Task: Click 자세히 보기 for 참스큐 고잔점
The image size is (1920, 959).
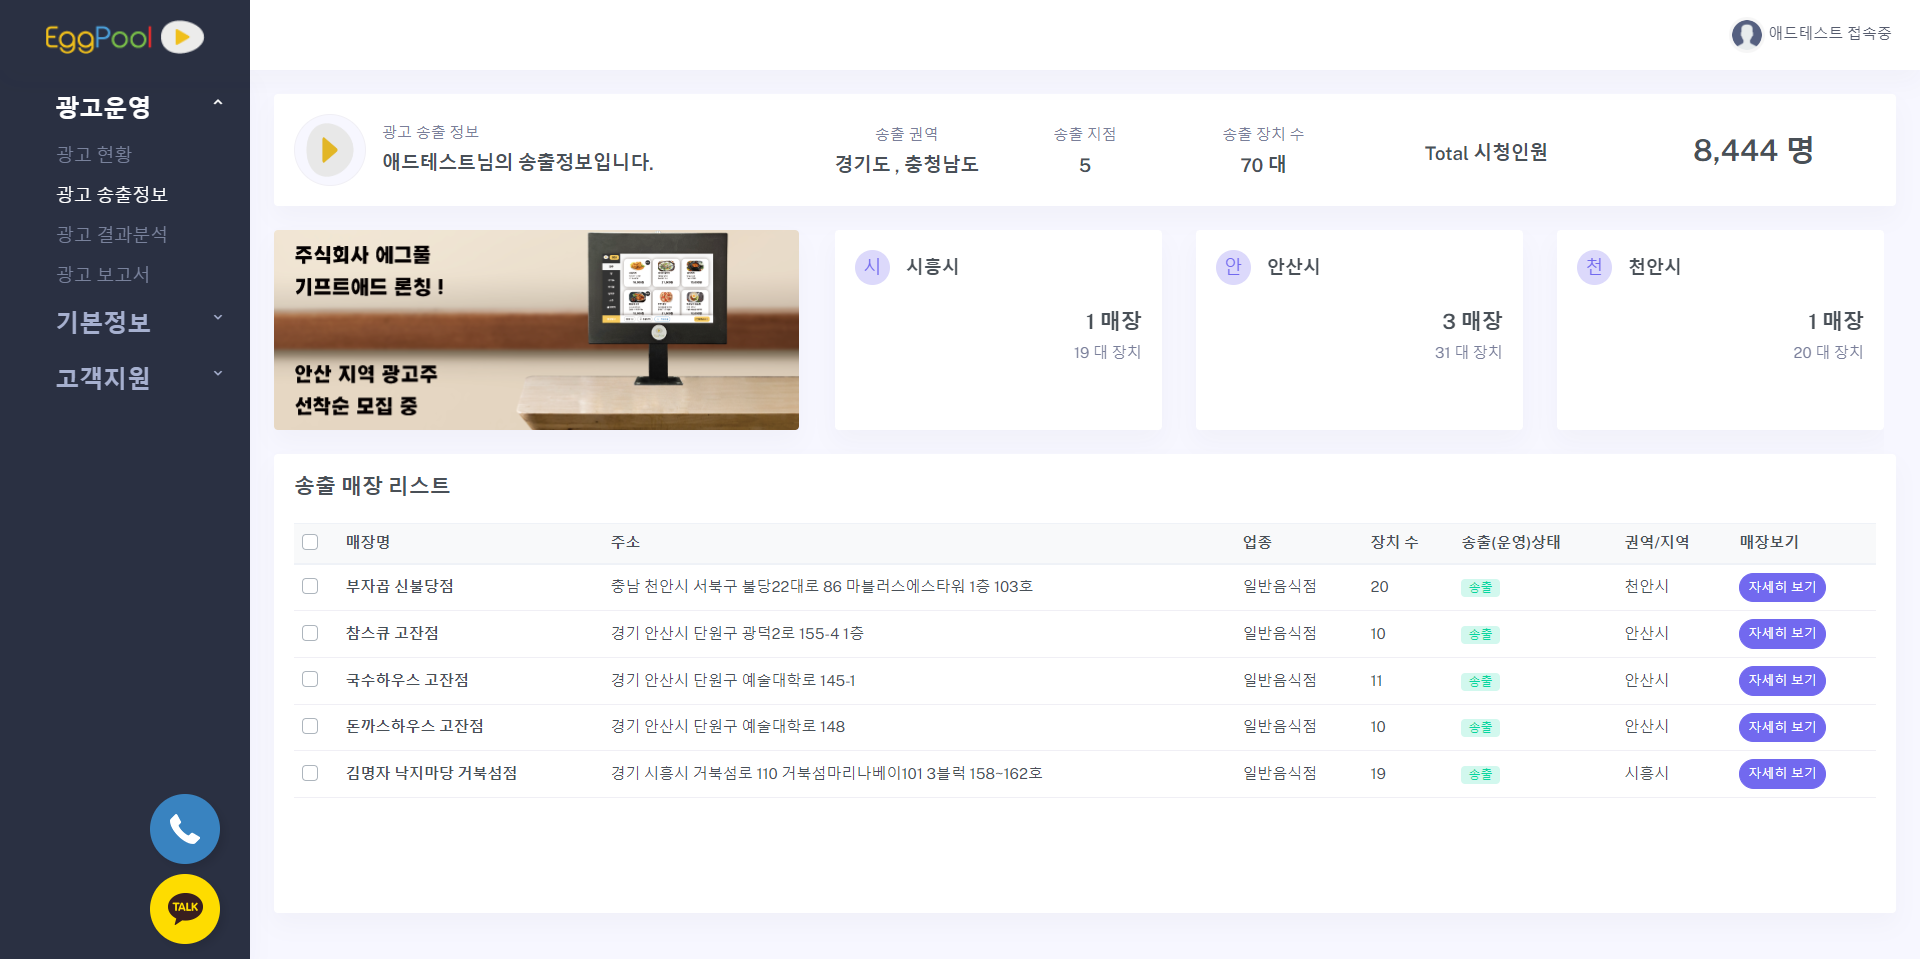Action: pos(1782,634)
